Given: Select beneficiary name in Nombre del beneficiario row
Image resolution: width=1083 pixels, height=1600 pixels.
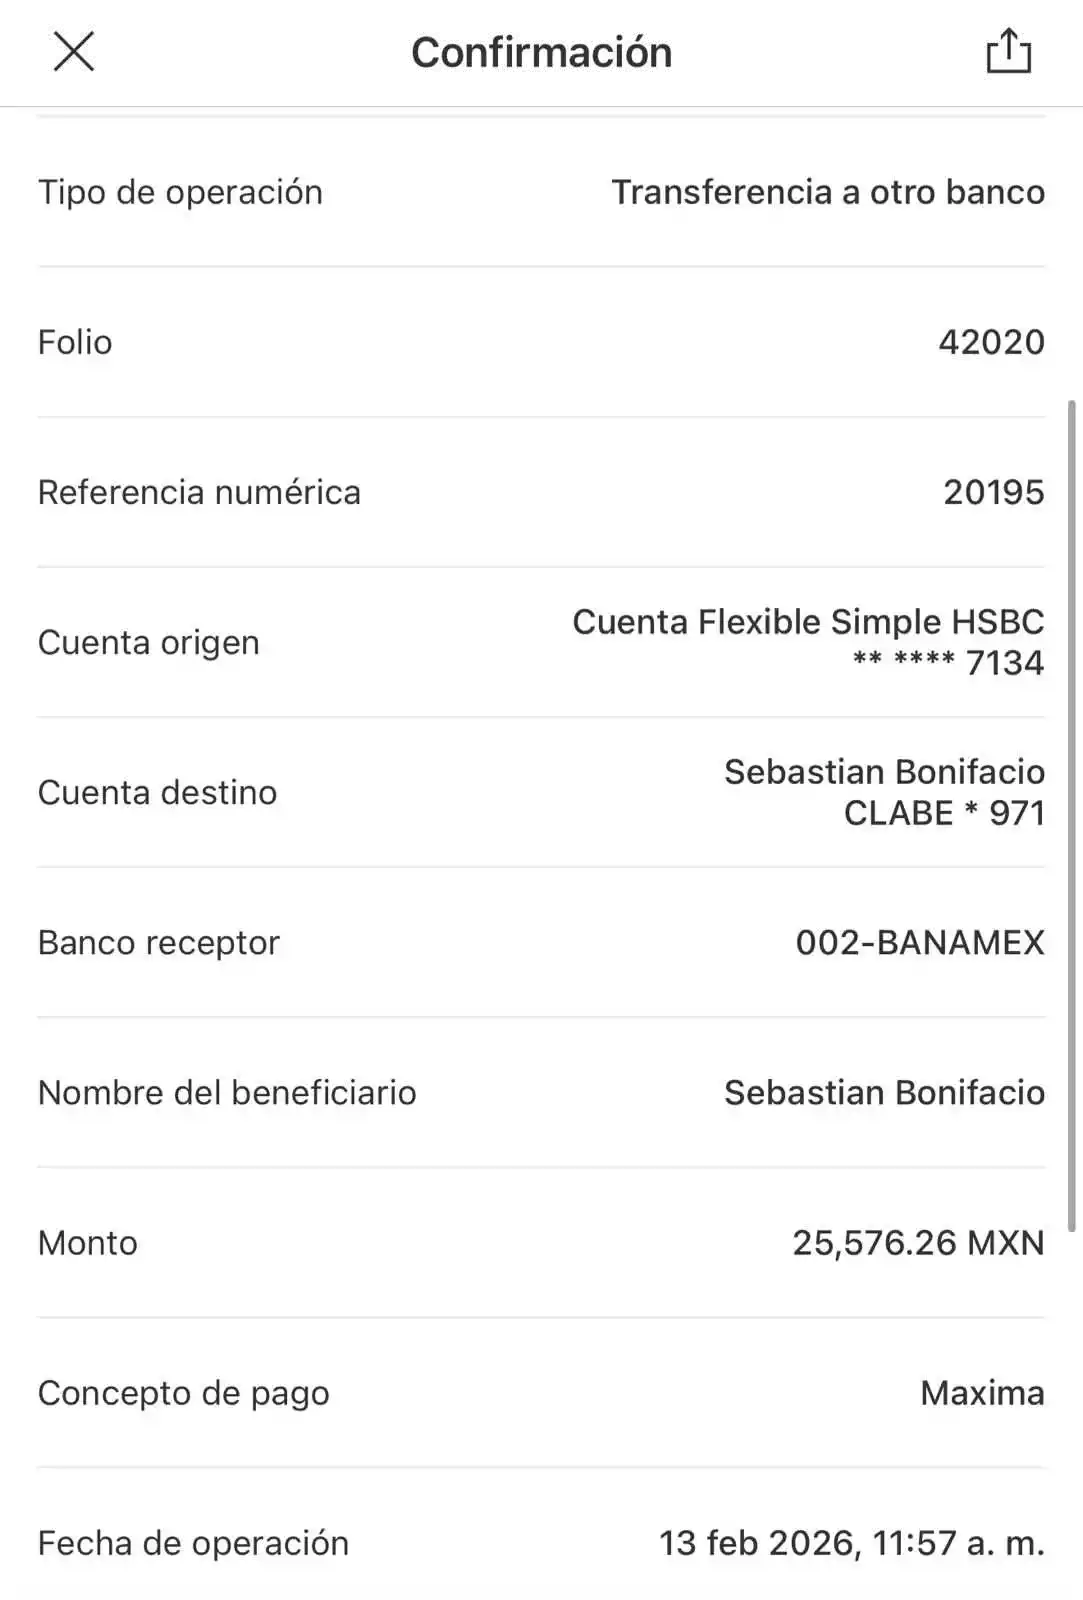Looking at the screenshot, I should (884, 1092).
